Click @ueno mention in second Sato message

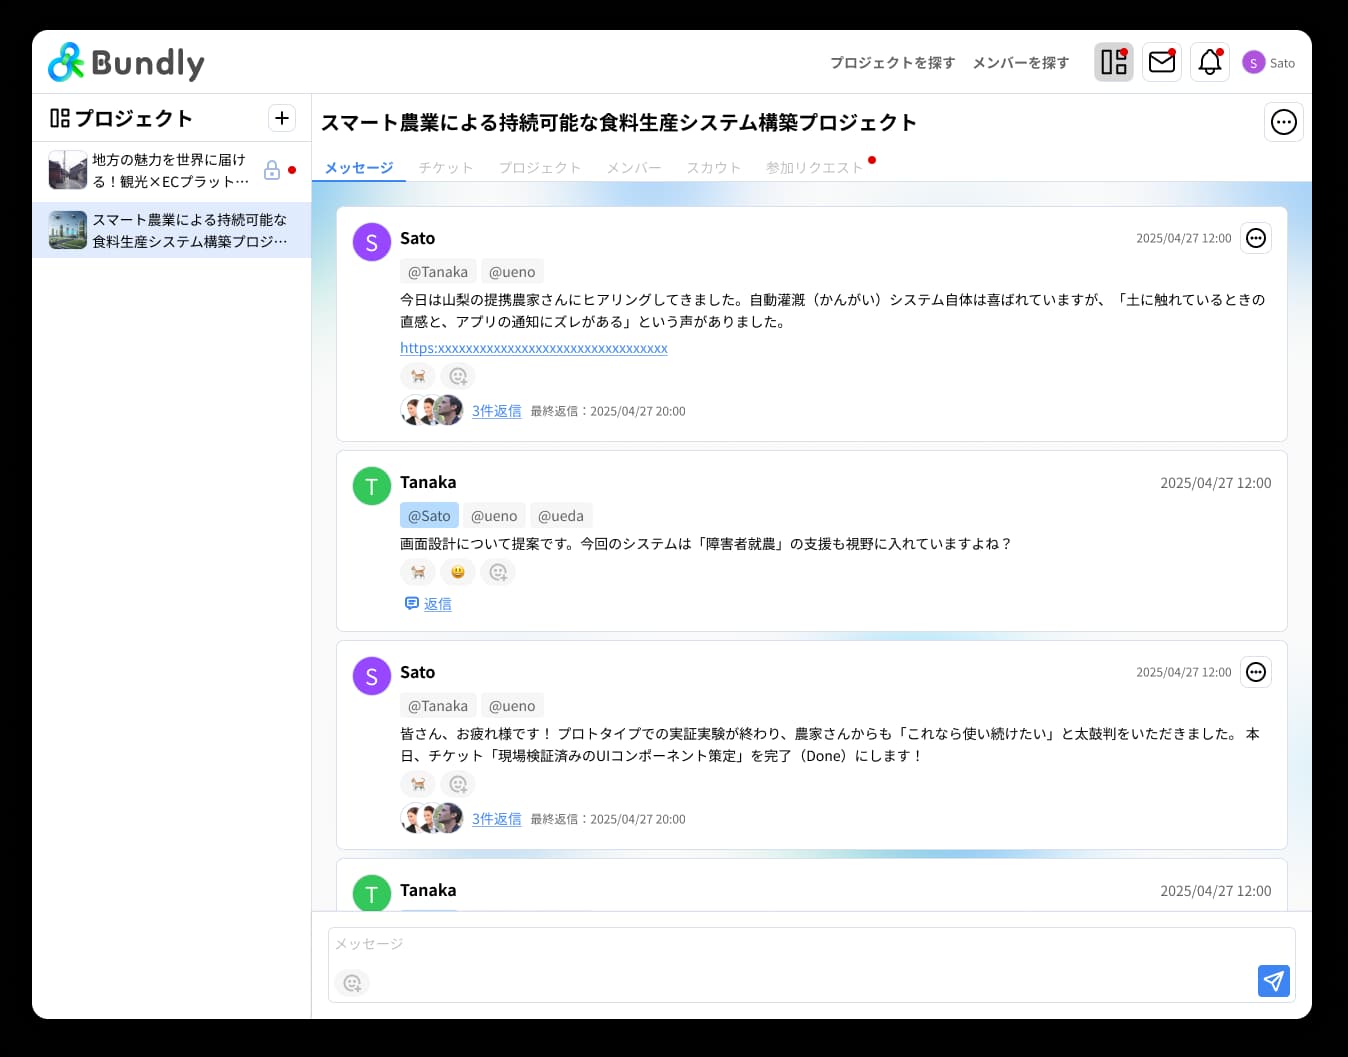(x=512, y=706)
